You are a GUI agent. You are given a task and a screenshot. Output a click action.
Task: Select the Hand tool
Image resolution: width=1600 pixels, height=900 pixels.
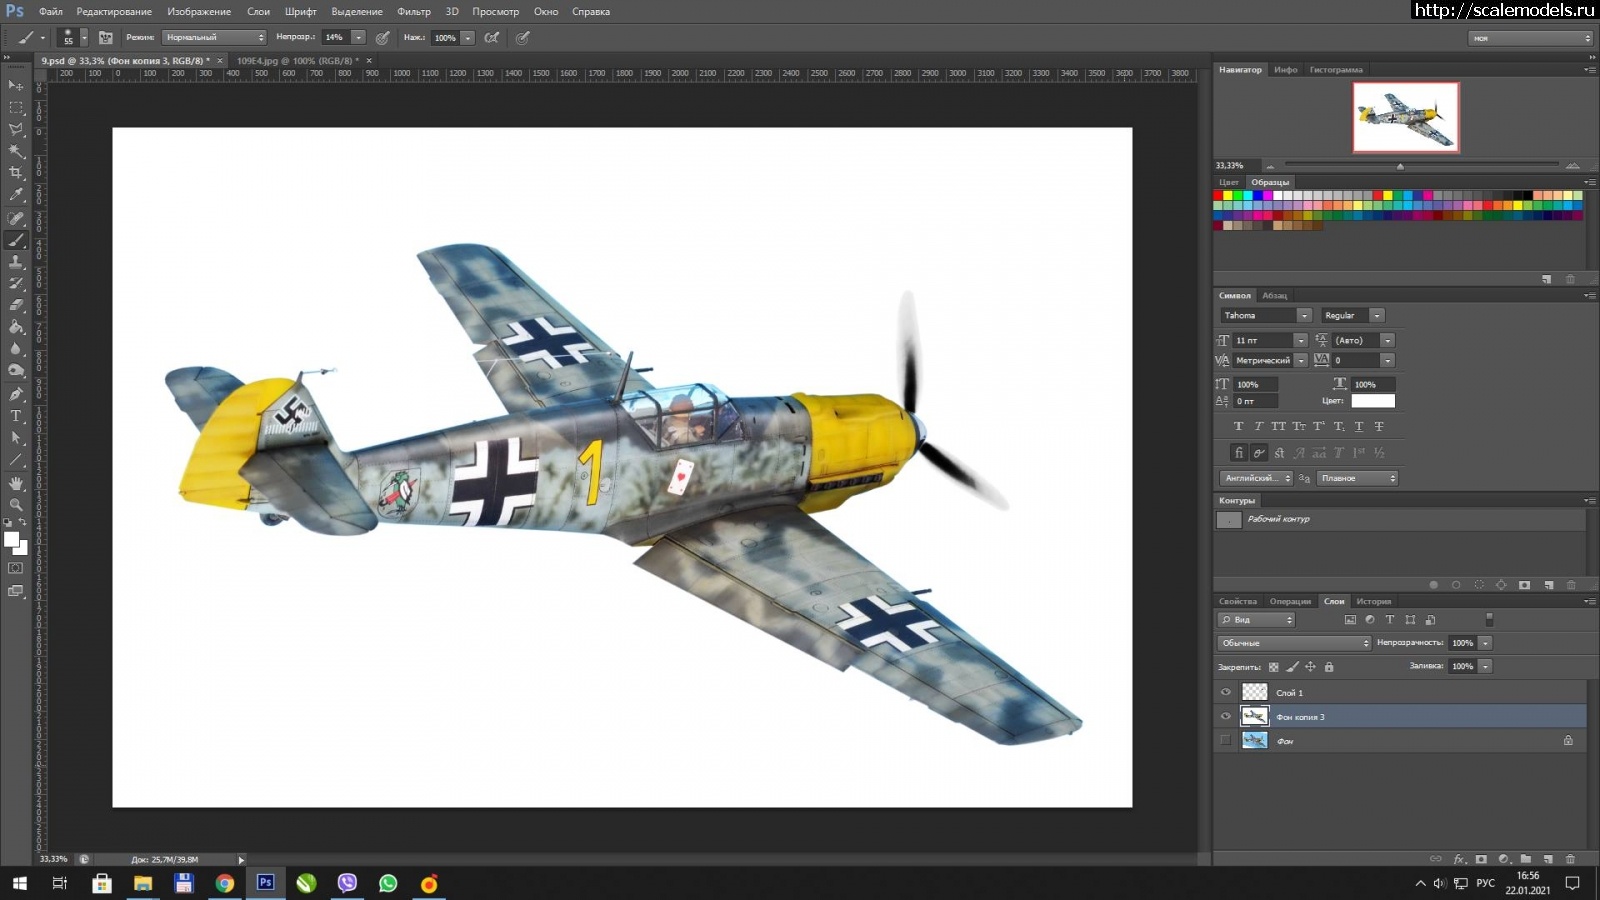[x=16, y=483]
